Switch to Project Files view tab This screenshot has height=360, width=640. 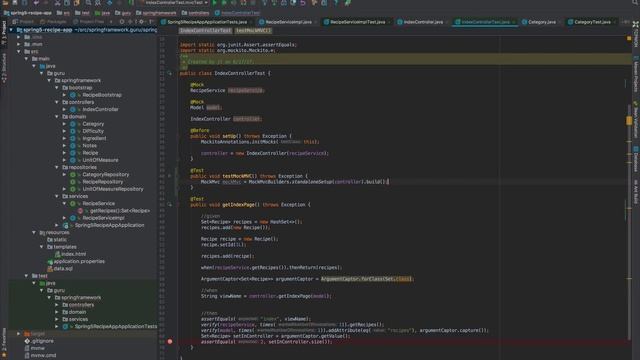pos(89,22)
